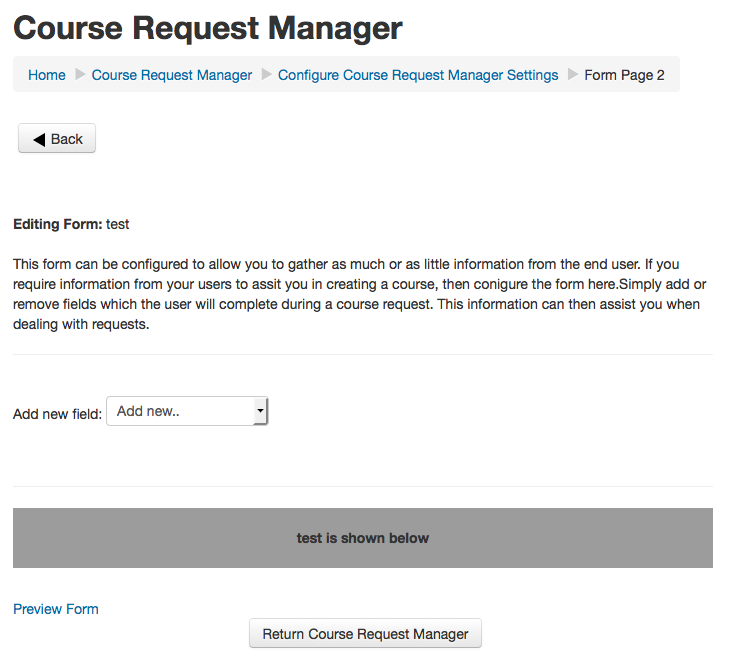This screenshot has height=666, width=729.
Task: Click the breadcrumb arrow right after Home
Action: coord(80,75)
